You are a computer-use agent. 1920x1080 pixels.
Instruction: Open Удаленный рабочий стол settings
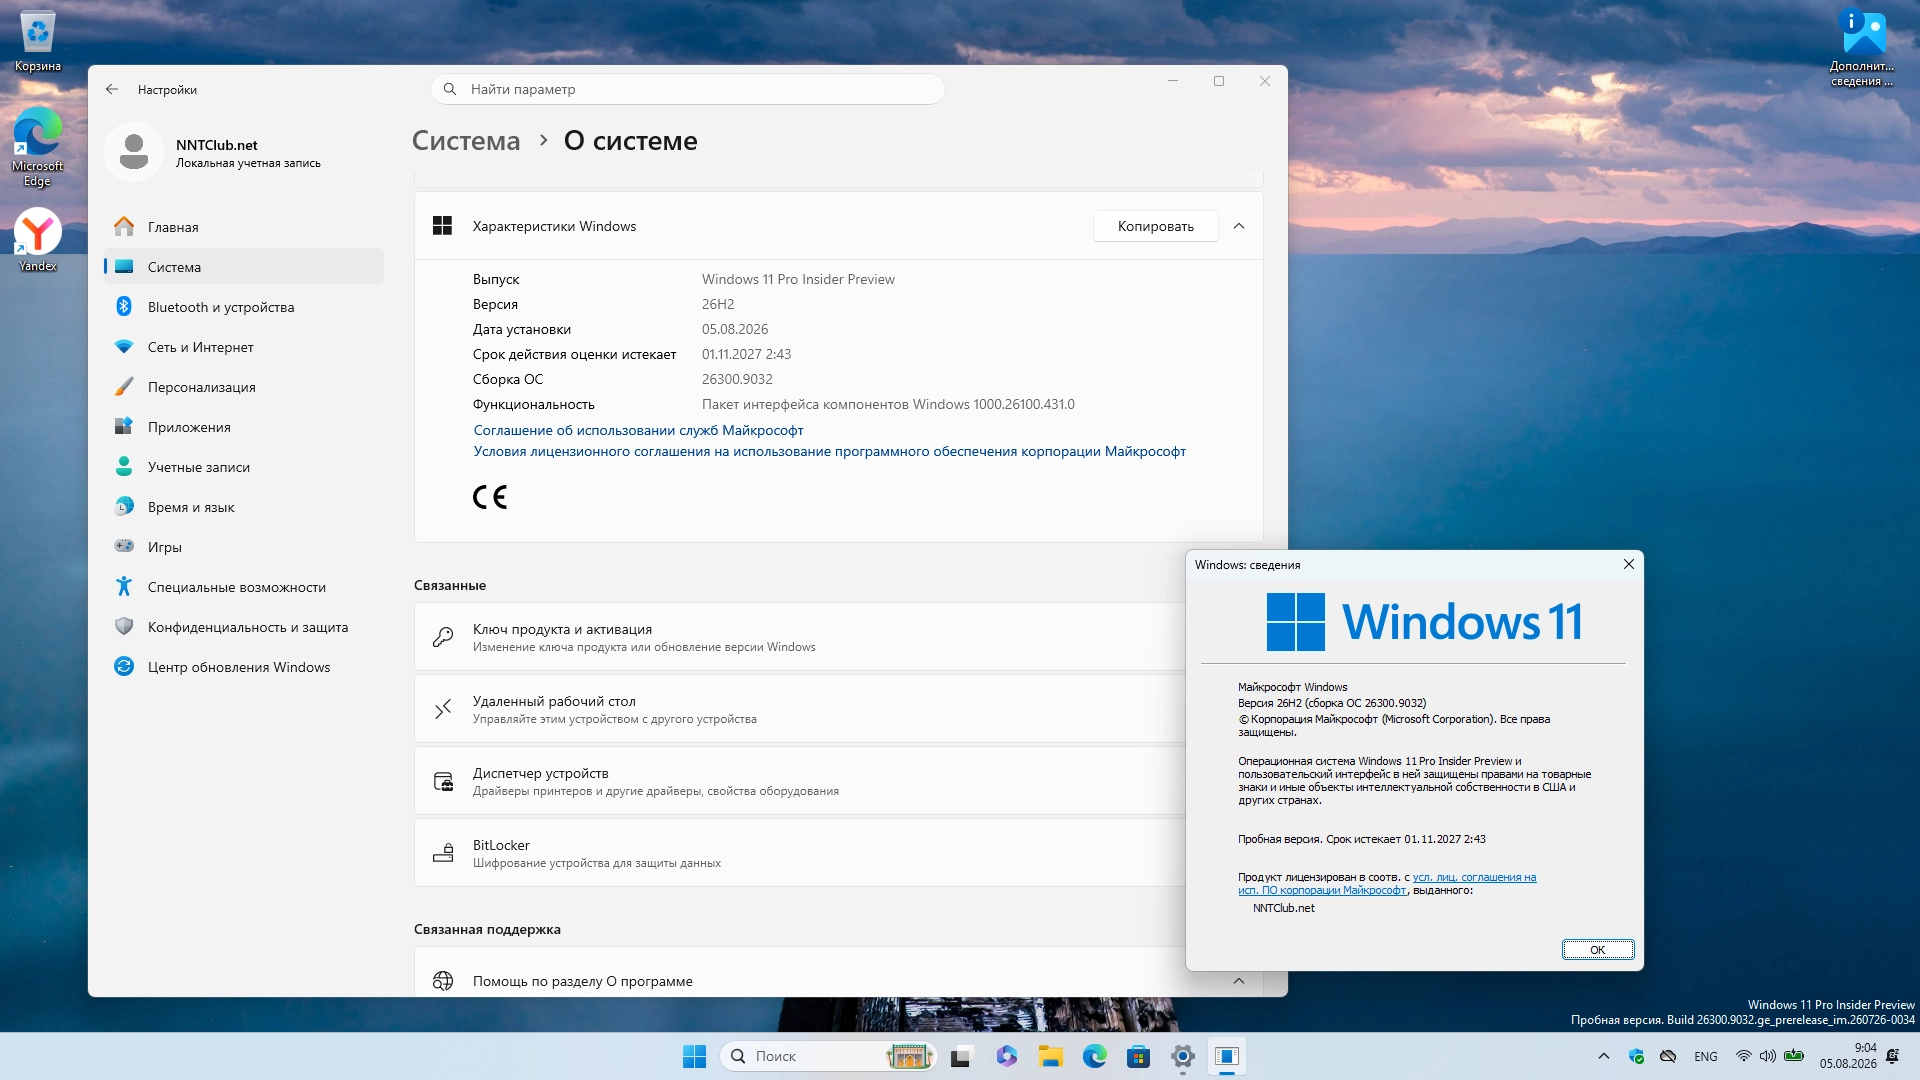pos(800,709)
